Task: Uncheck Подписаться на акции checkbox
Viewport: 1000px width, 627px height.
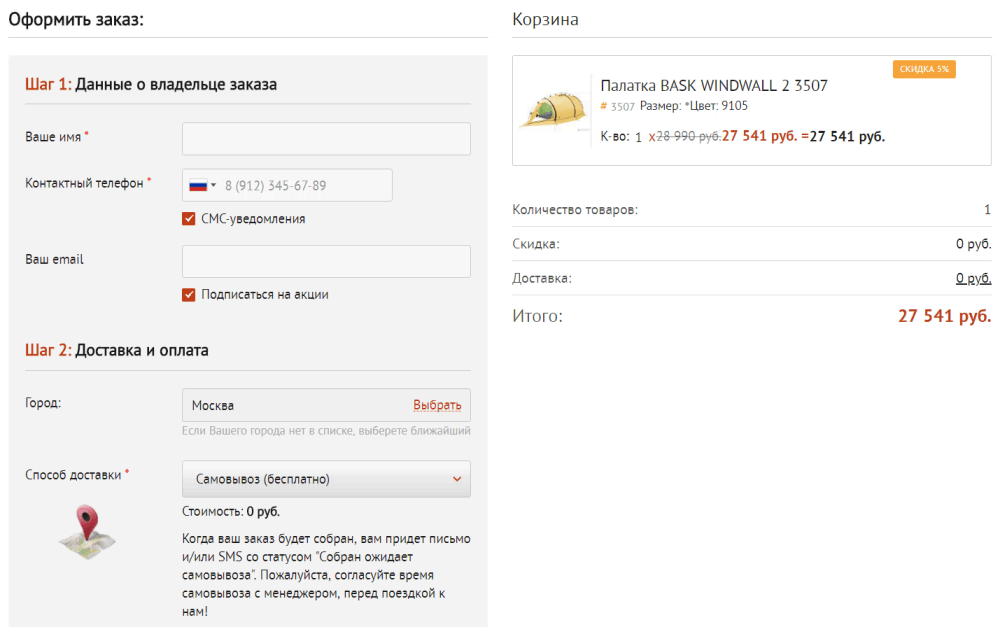Action: point(189,295)
